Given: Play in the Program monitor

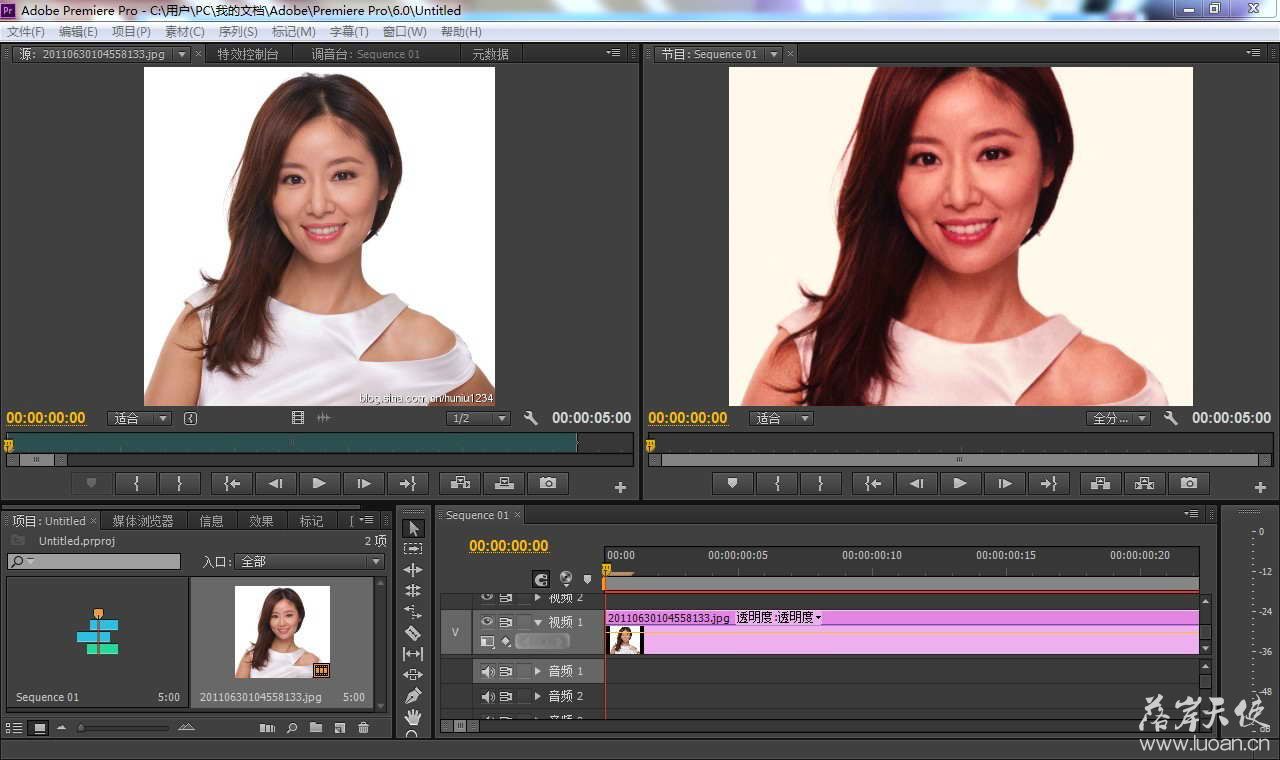Looking at the screenshot, I should coord(960,483).
